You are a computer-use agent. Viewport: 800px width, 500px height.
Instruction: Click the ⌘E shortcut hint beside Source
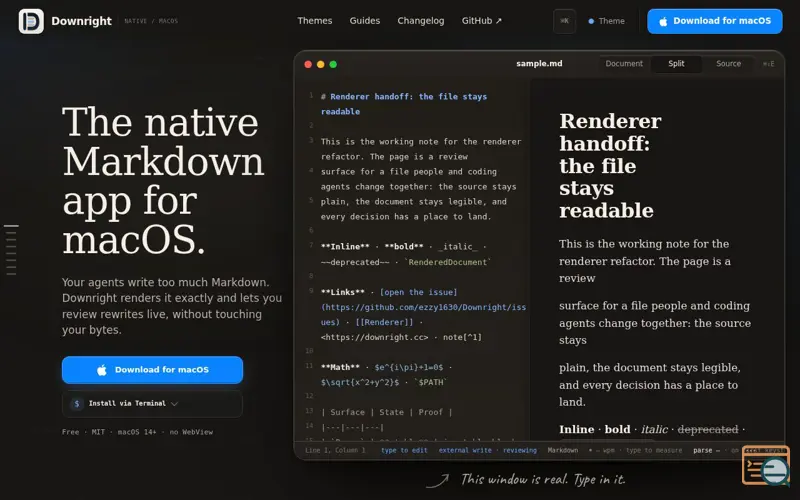(x=768, y=64)
